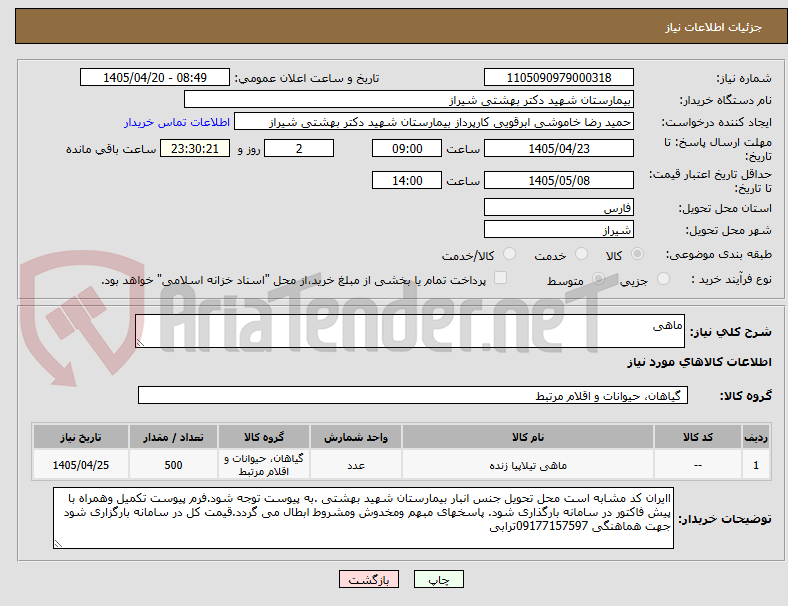The image size is (788, 606).
Task: Click the delivery province field فارس
Action: click(x=558, y=207)
